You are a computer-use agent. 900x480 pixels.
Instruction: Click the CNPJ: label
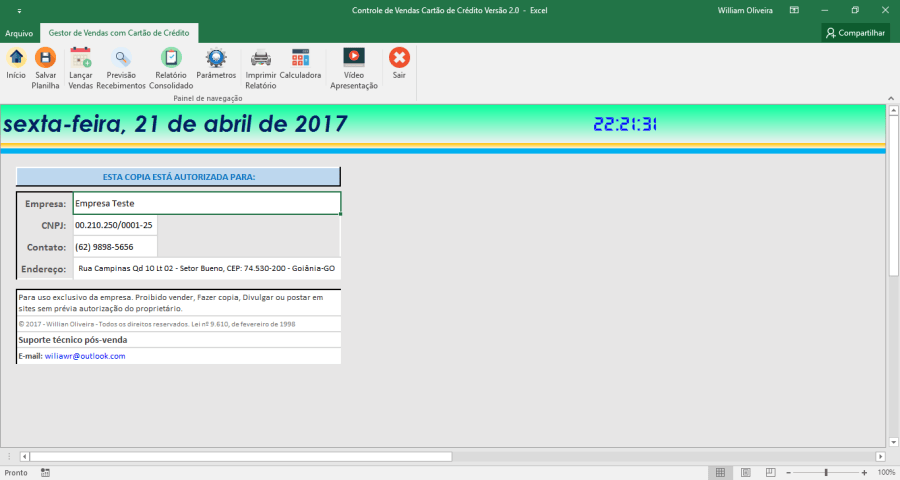53,226
